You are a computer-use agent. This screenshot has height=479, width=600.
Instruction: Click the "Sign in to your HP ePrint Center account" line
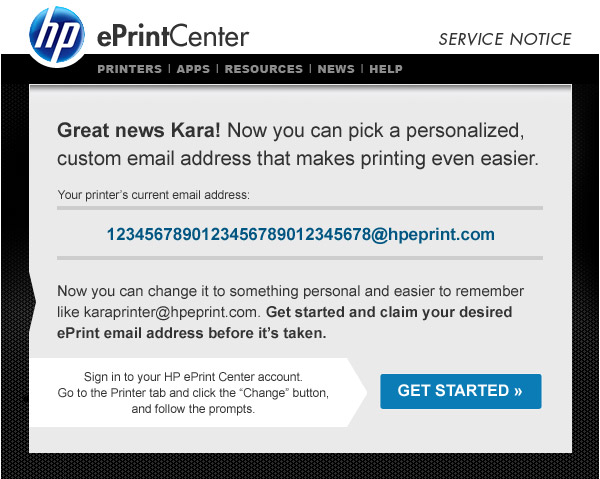coord(193,377)
